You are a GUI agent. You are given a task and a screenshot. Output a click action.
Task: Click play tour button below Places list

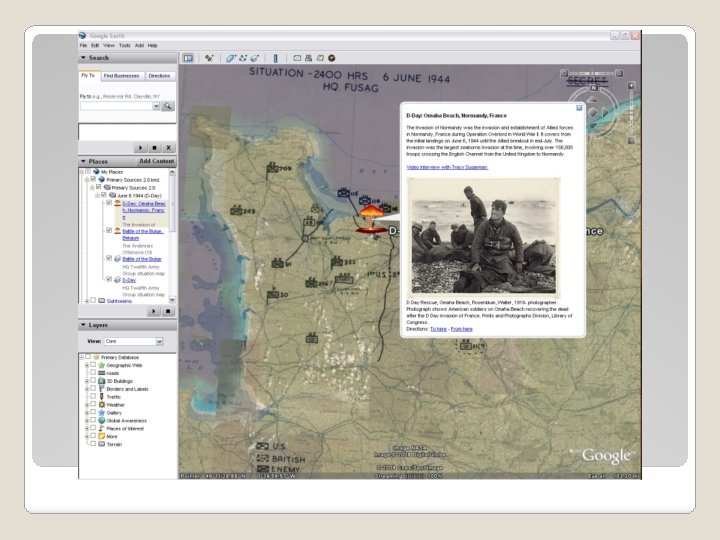[x=153, y=311]
